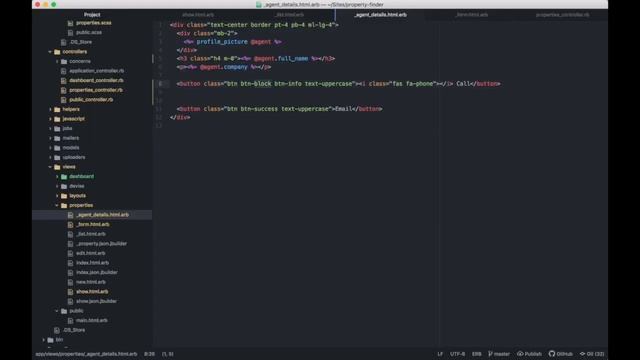Open properties_controller.rb in tree

click(x=96, y=90)
